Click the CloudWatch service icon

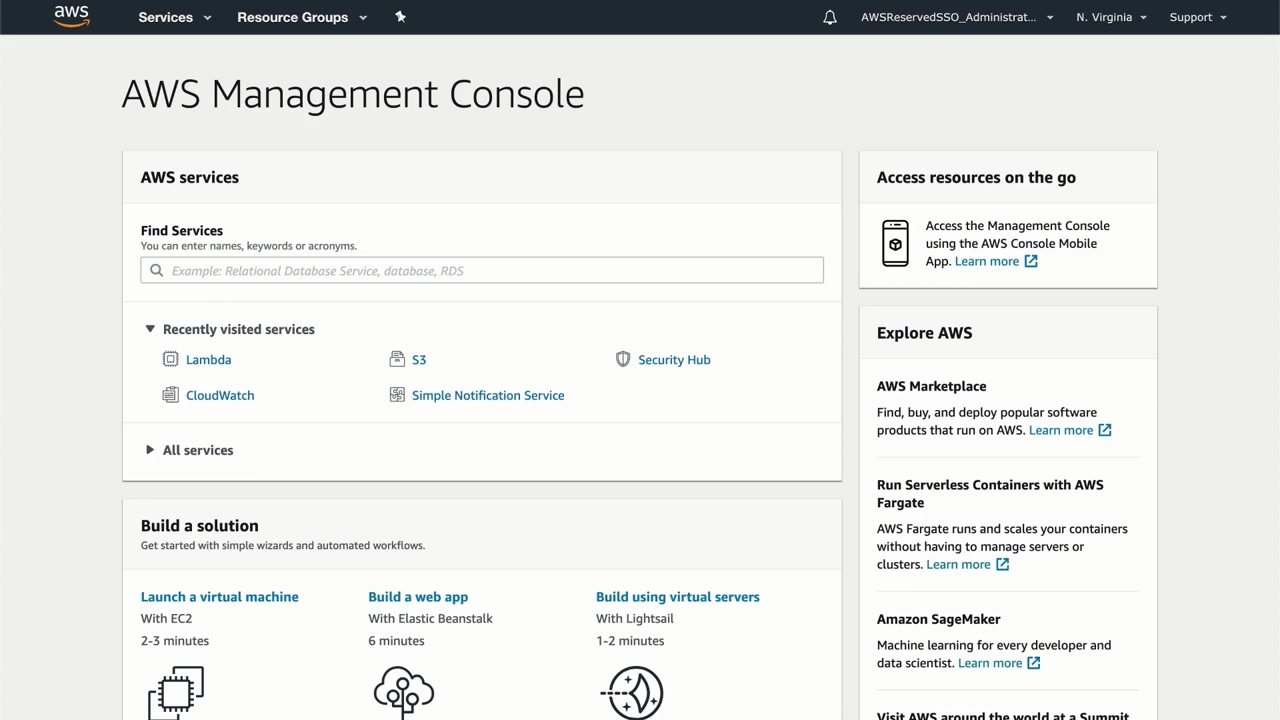point(170,395)
